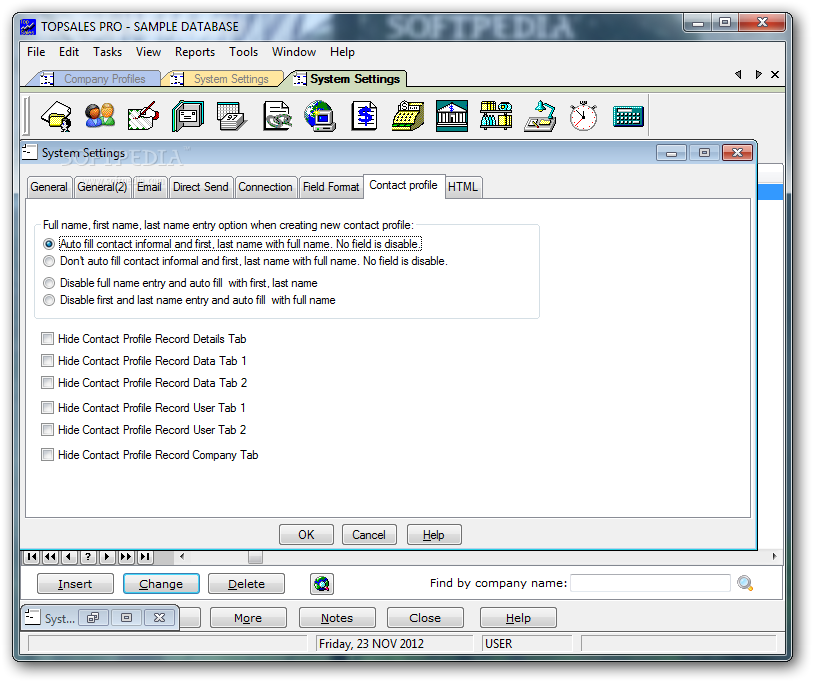This screenshot has width=813, height=682.
Task: Launch the calculator toolbar icon
Action: click(628, 116)
